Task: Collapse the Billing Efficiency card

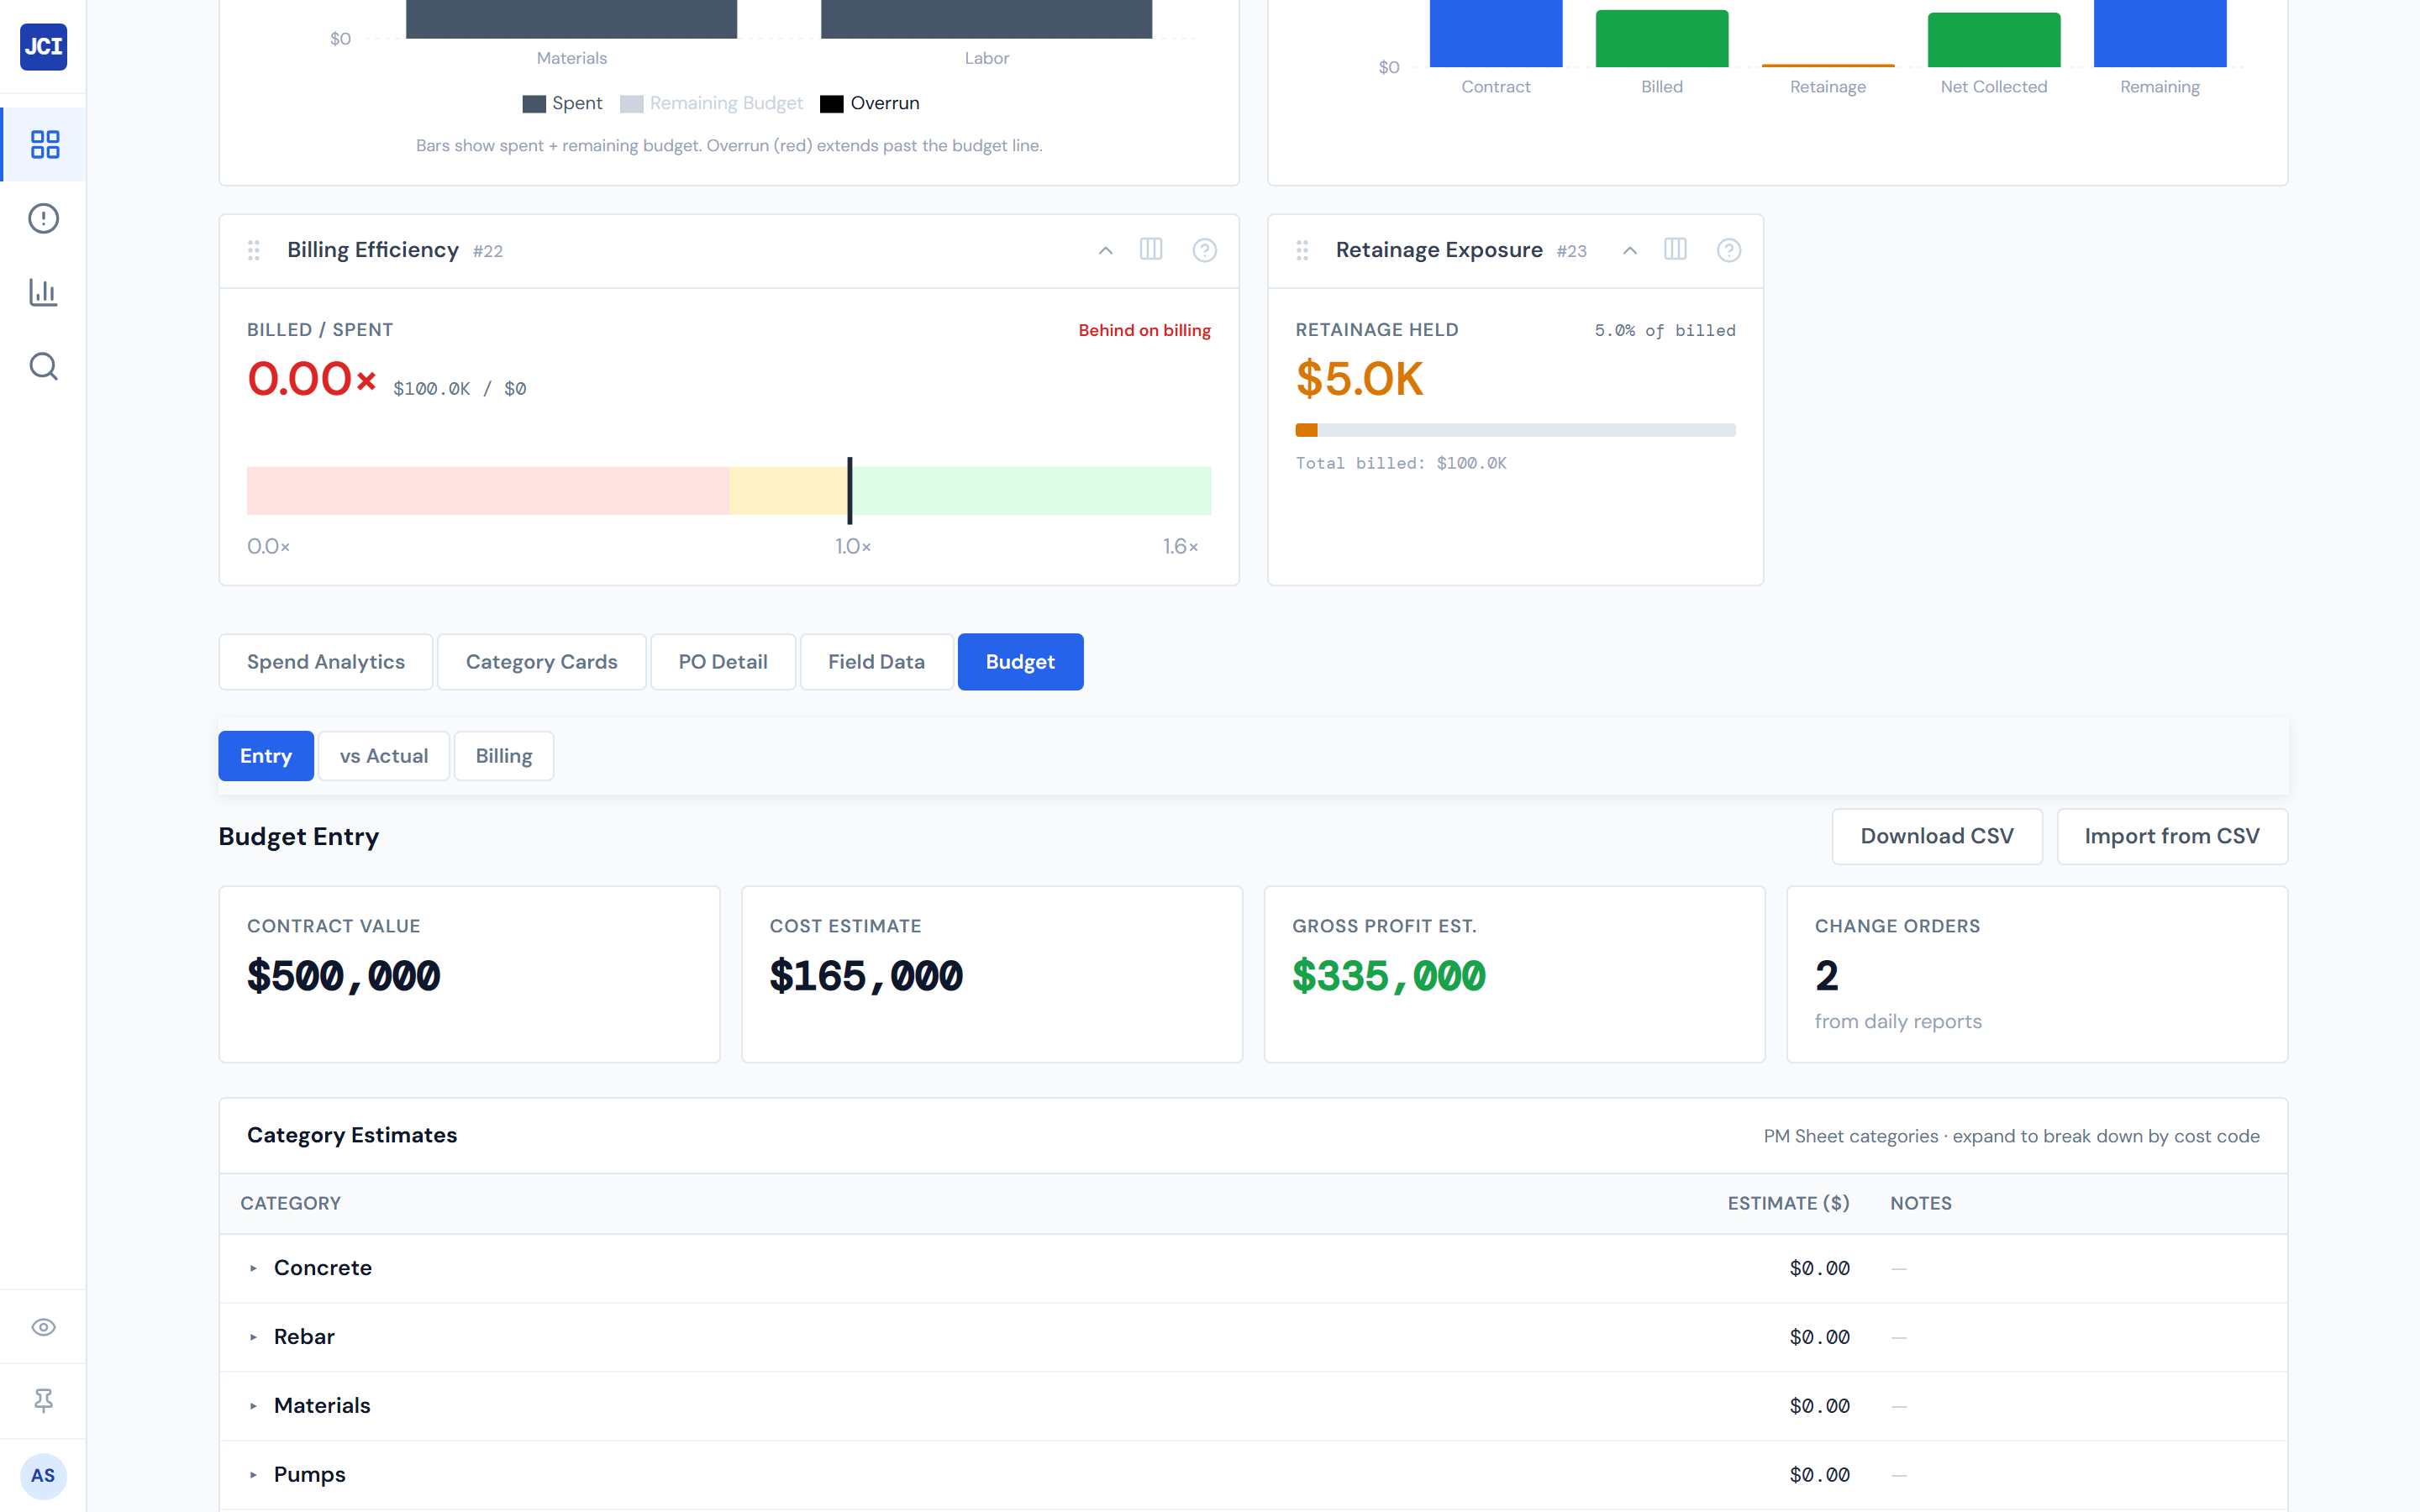Action: (1105, 250)
